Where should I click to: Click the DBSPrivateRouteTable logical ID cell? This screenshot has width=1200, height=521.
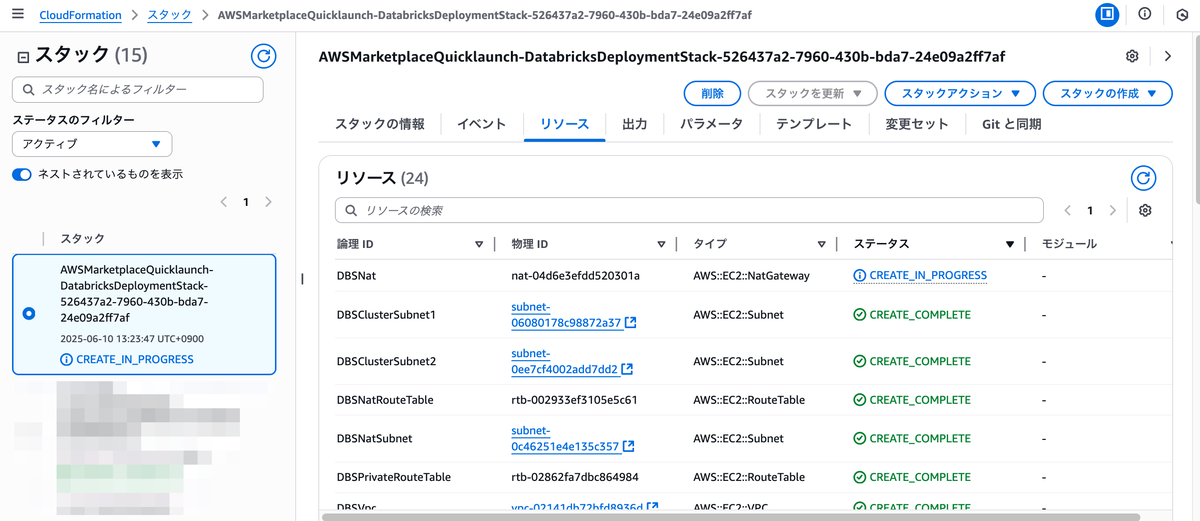coord(393,477)
